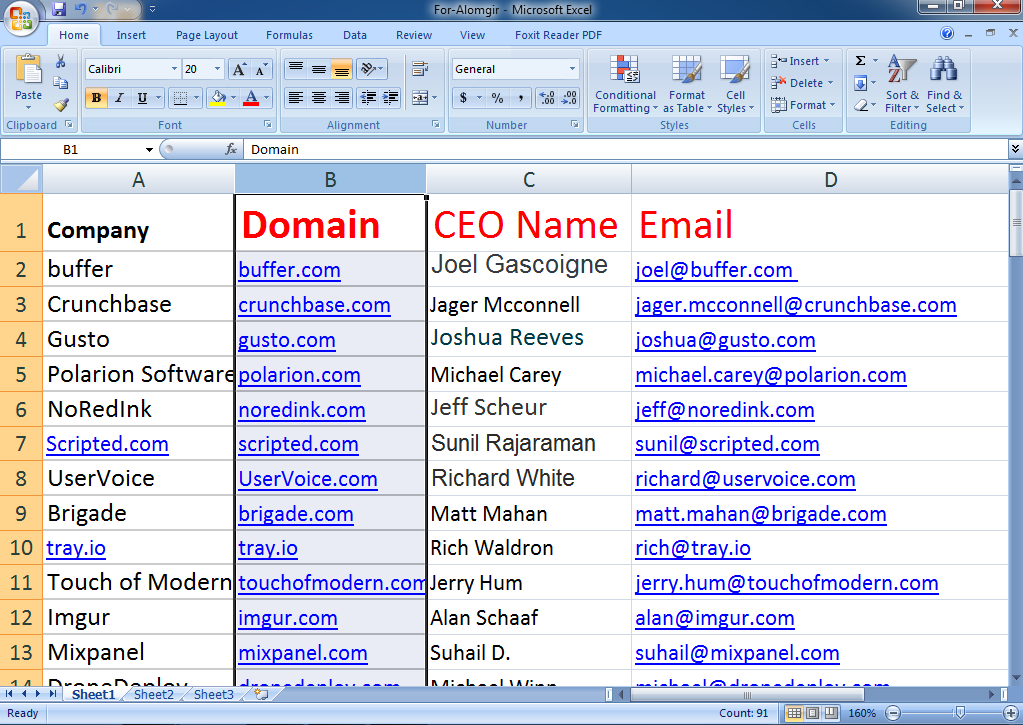Click the jager.mcconnell@crunchbase.com email link
The image size is (1023, 725).
[794, 304]
